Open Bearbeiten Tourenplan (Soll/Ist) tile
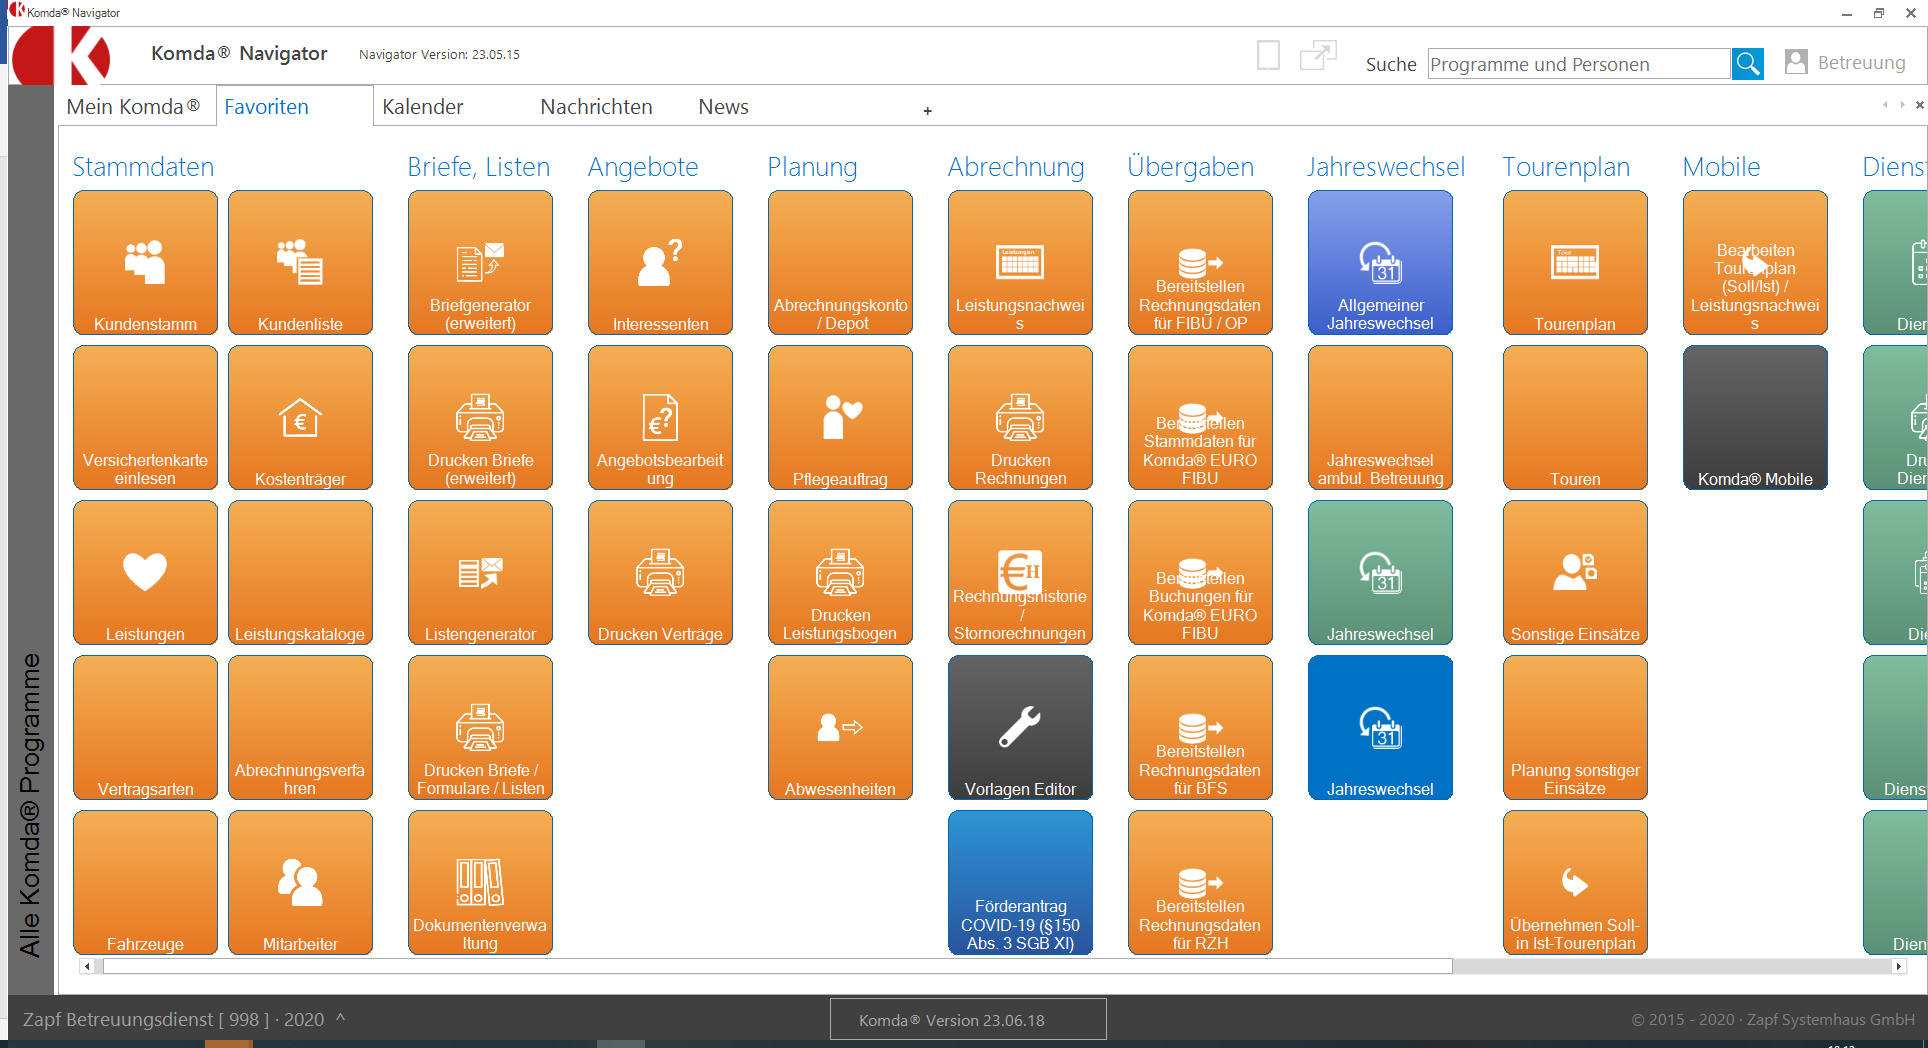 coord(1755,262)
